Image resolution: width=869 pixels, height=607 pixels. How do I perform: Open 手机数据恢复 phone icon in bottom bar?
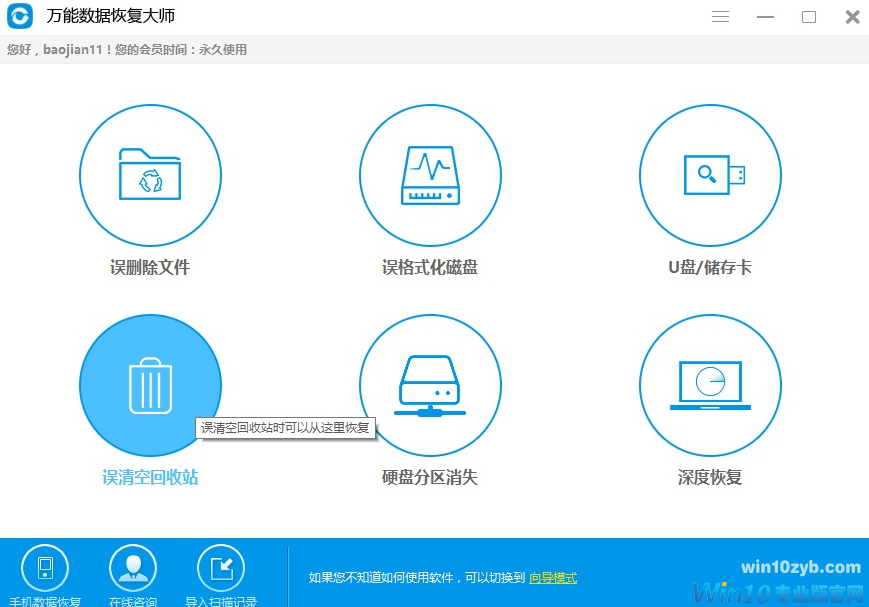[x=45, y=568]
